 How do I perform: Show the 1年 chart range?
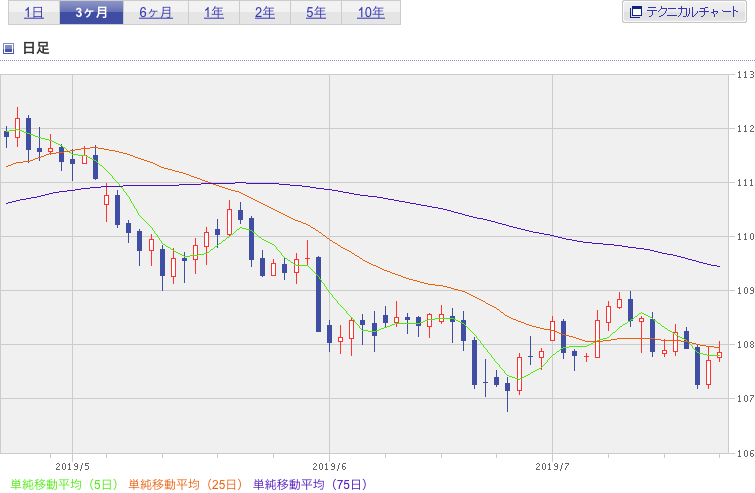click(x=214, y=13)
